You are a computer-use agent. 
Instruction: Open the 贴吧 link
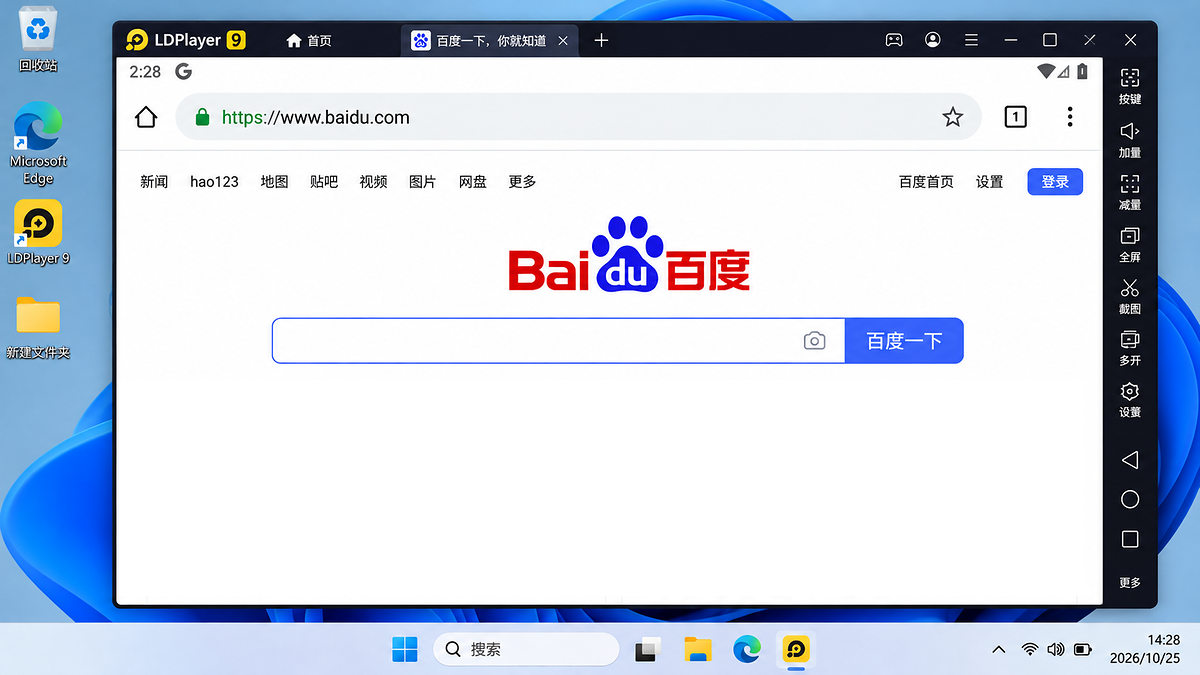tap(324, 182)
